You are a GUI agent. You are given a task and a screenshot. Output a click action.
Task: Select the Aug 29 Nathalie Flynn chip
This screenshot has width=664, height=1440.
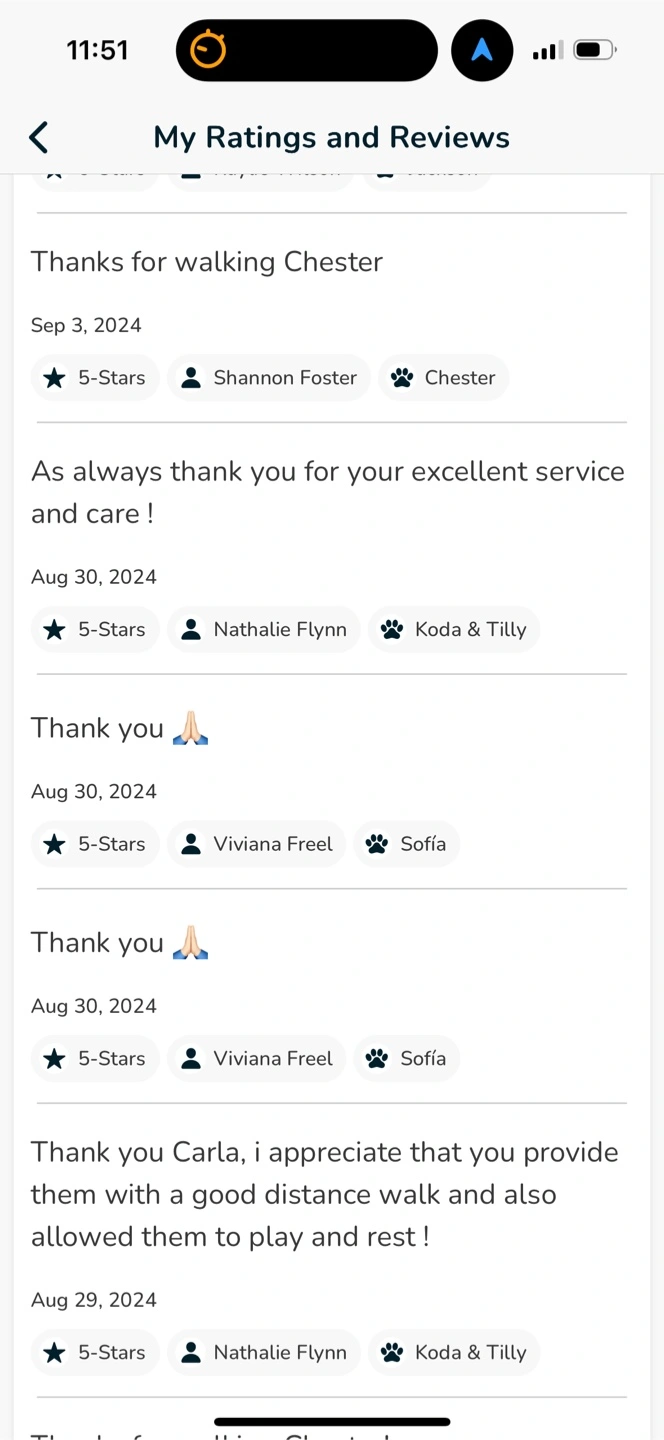pos(263,1353)
